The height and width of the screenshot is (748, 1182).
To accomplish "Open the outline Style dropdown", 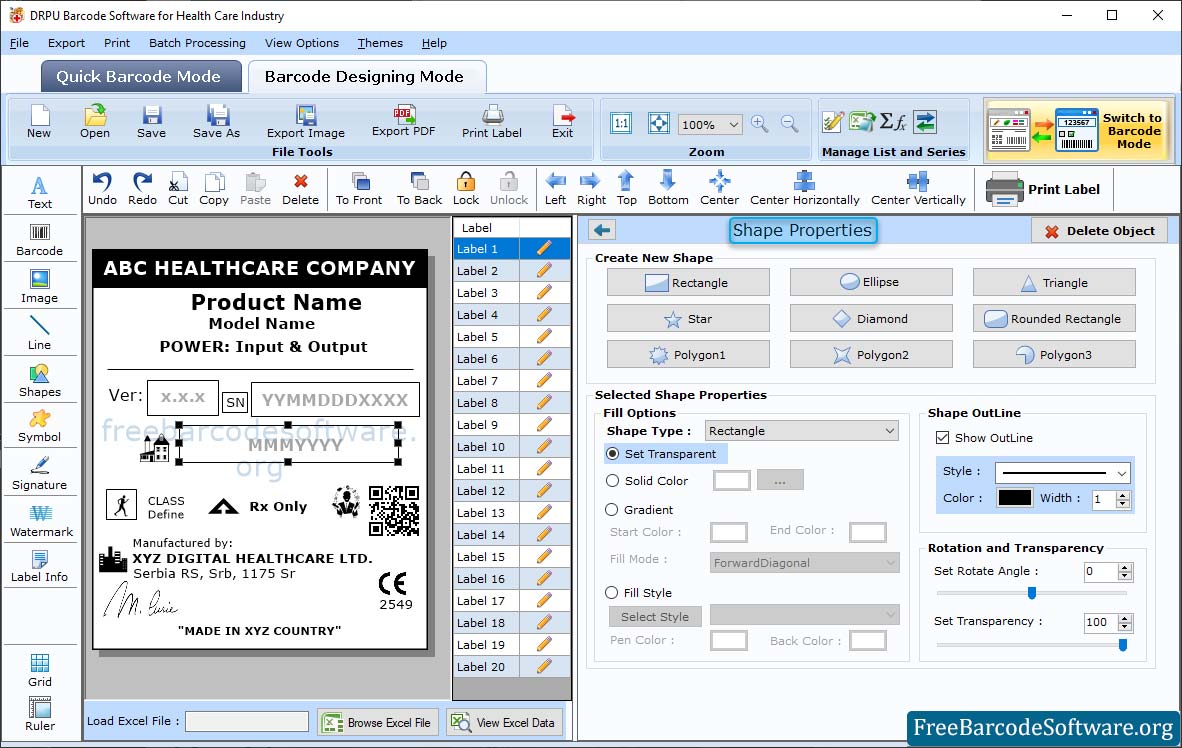I will click(x=1062, y=473).
